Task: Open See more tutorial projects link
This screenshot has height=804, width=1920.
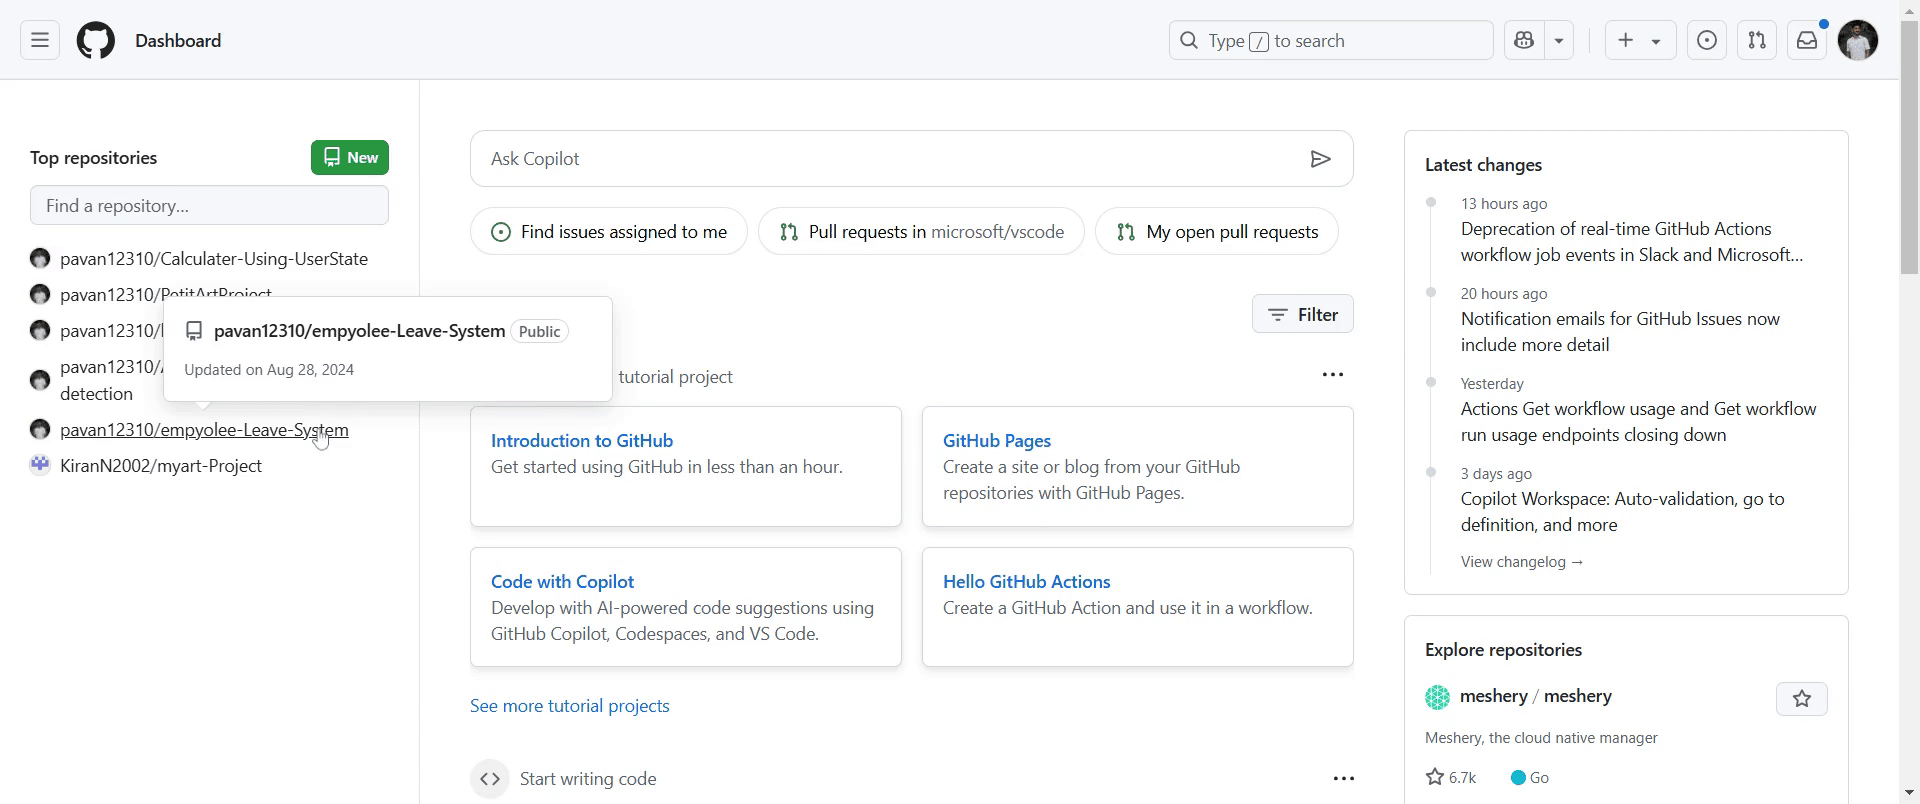Action: (570, 706)
